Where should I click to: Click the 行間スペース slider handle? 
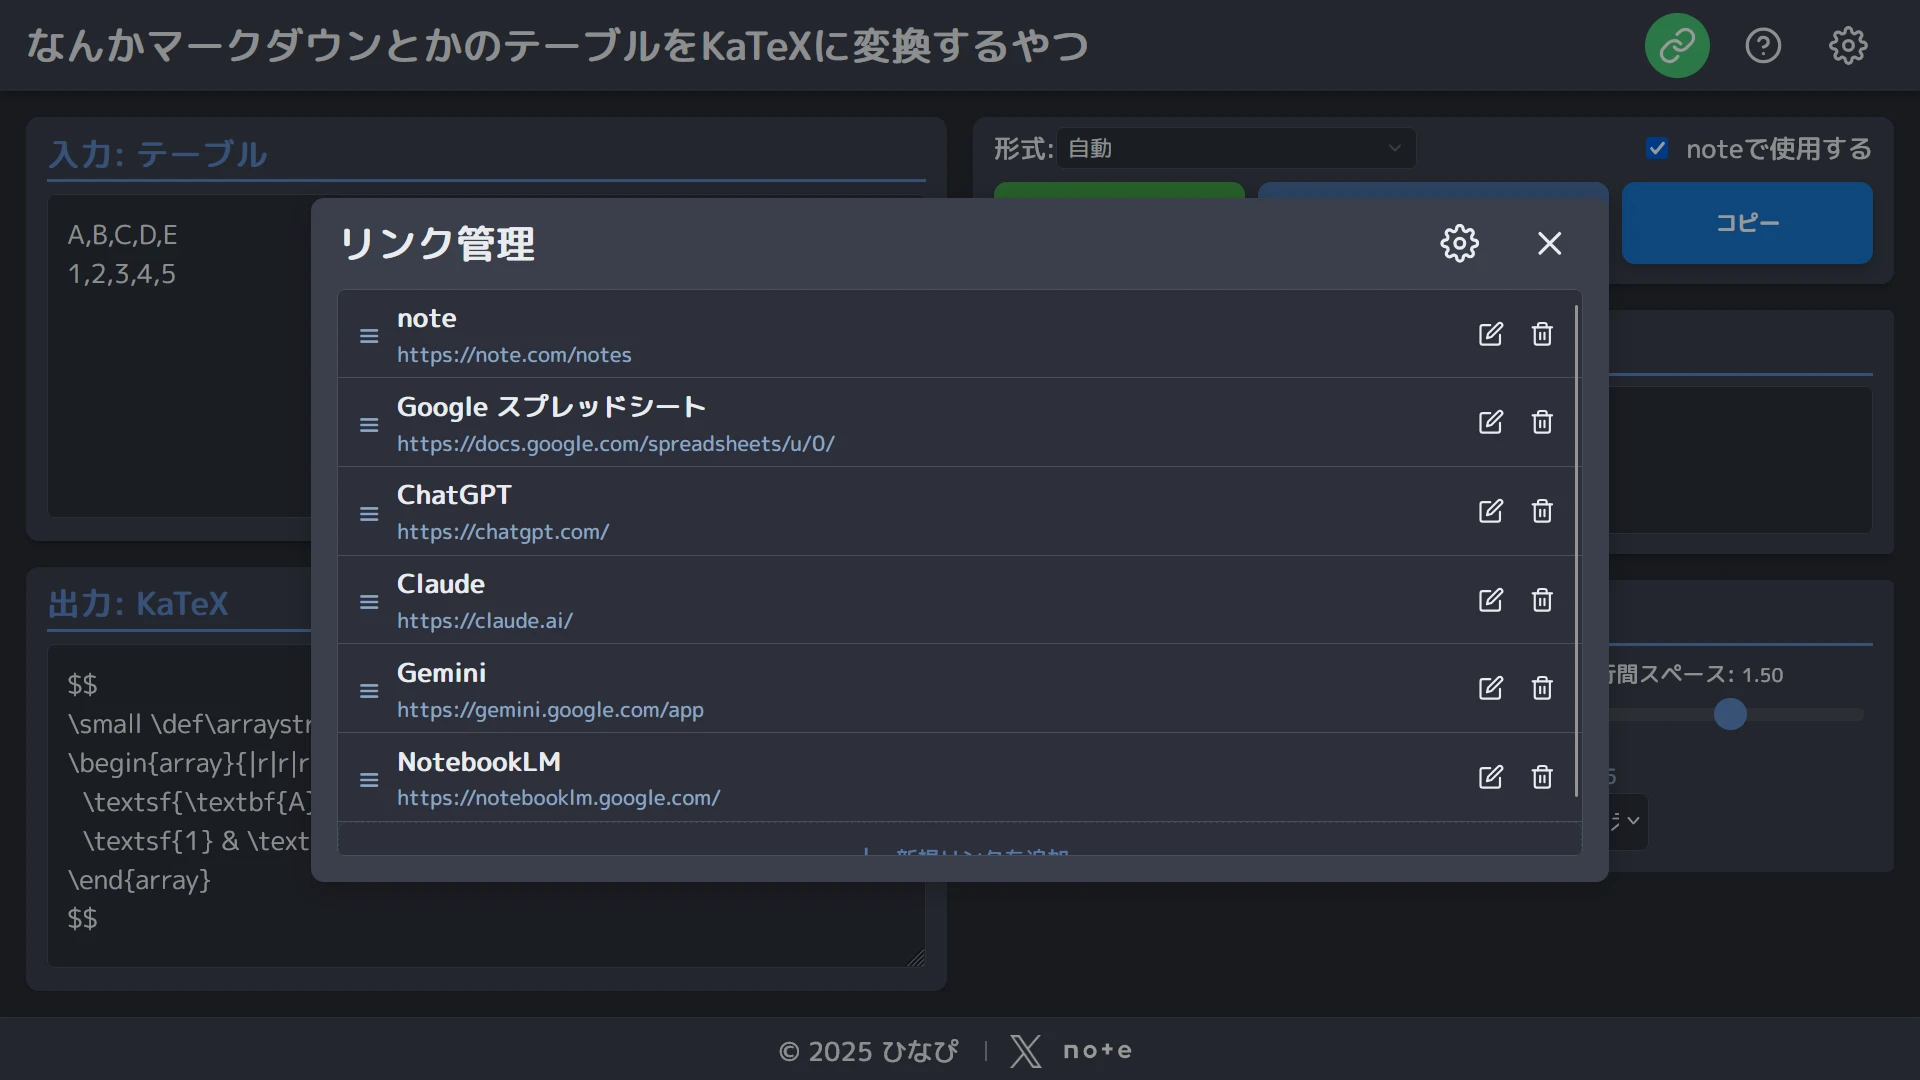(x=1730, y=714)
